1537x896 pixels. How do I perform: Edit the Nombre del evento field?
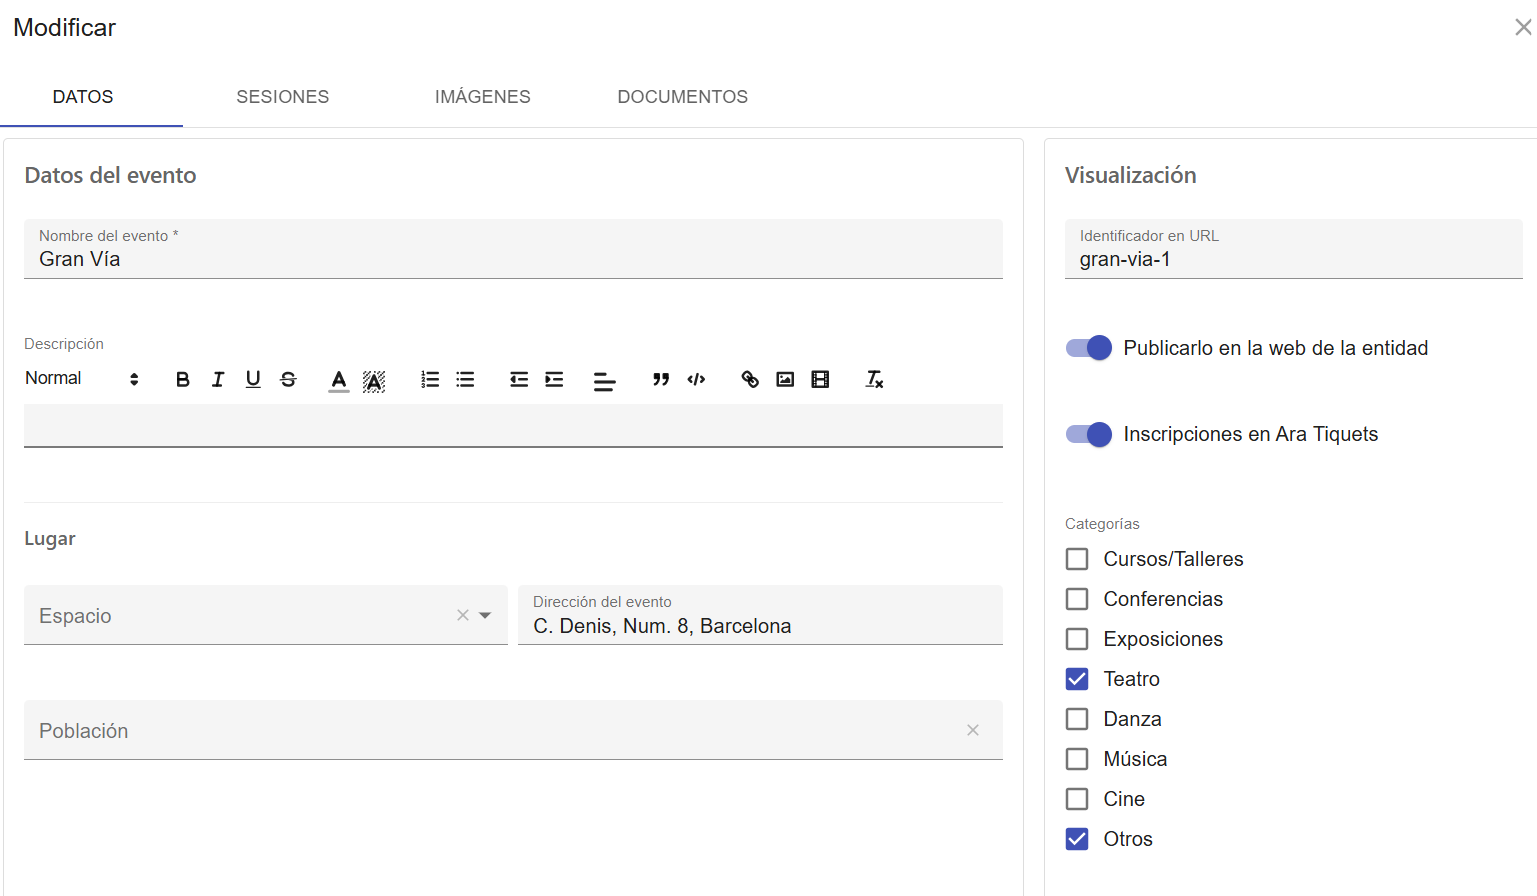click(513, 249)
